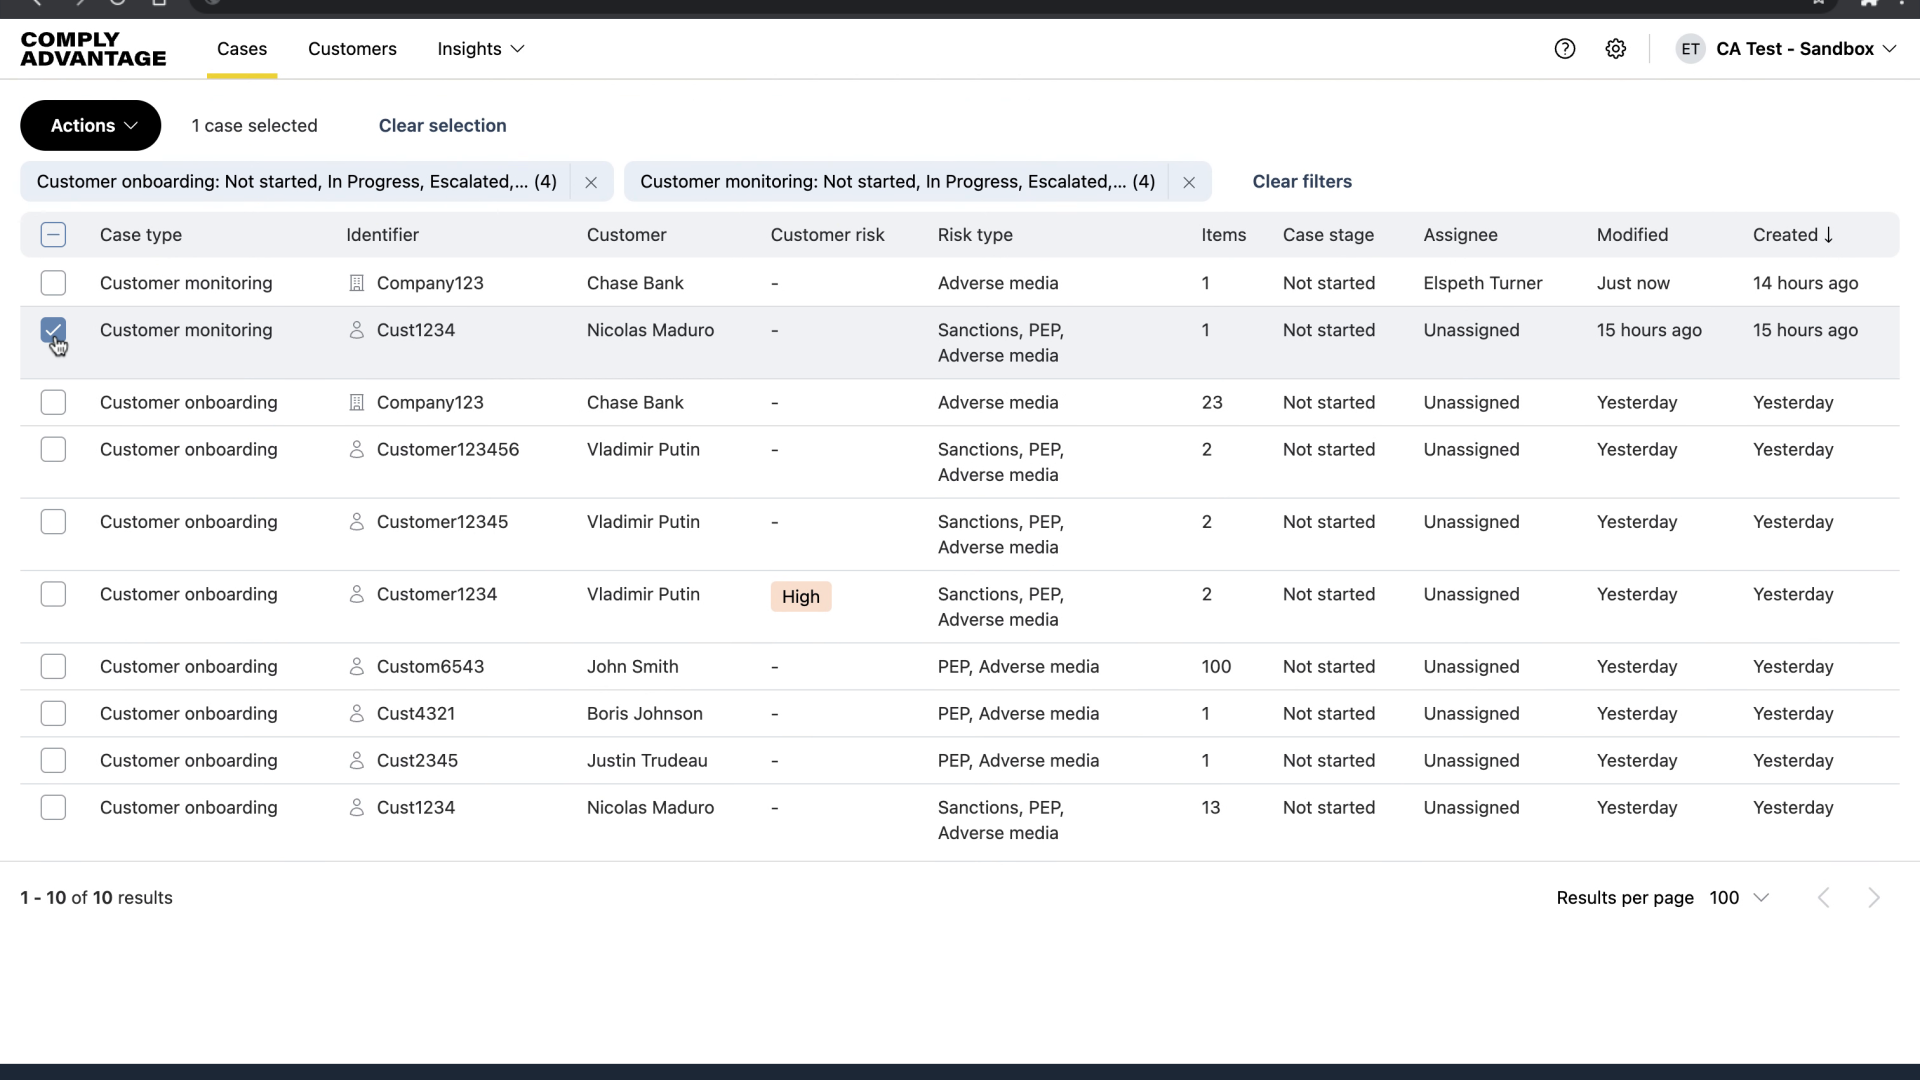Go to next page using right chevron arrow
This screenshot has width=1920, height=1080.
coord(1874,897)
